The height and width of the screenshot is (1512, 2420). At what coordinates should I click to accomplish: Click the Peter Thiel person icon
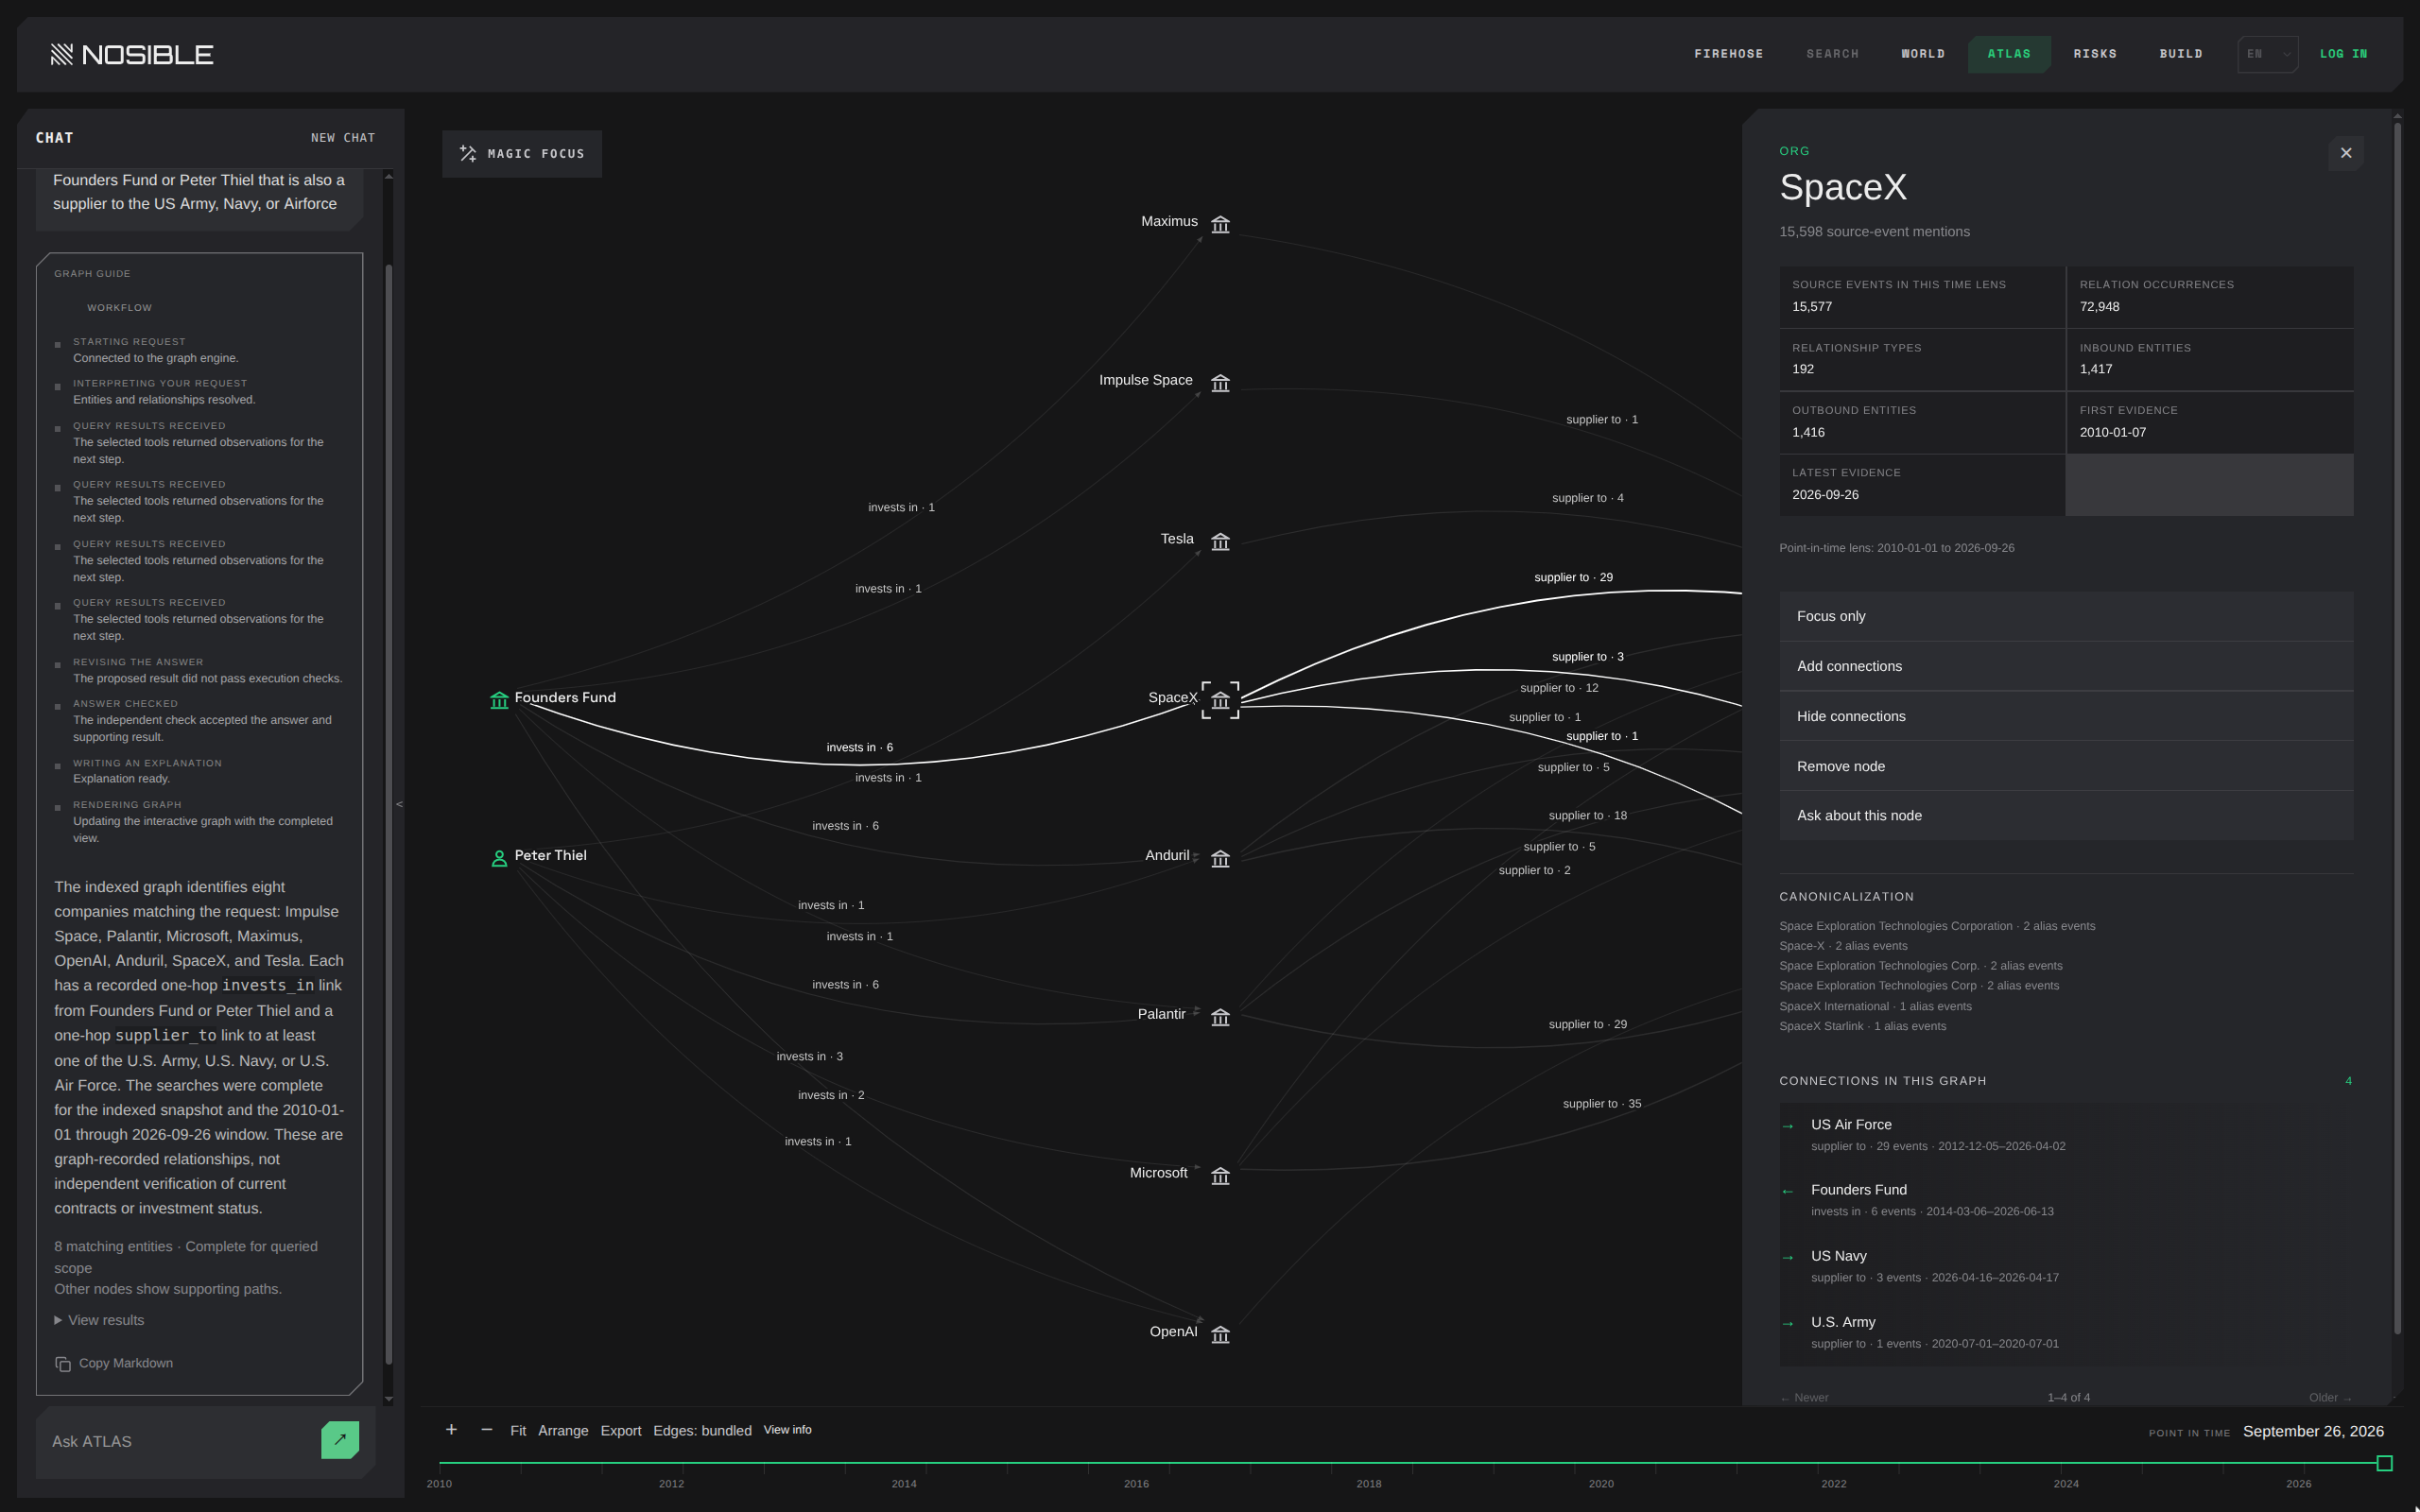coord(499,858)
